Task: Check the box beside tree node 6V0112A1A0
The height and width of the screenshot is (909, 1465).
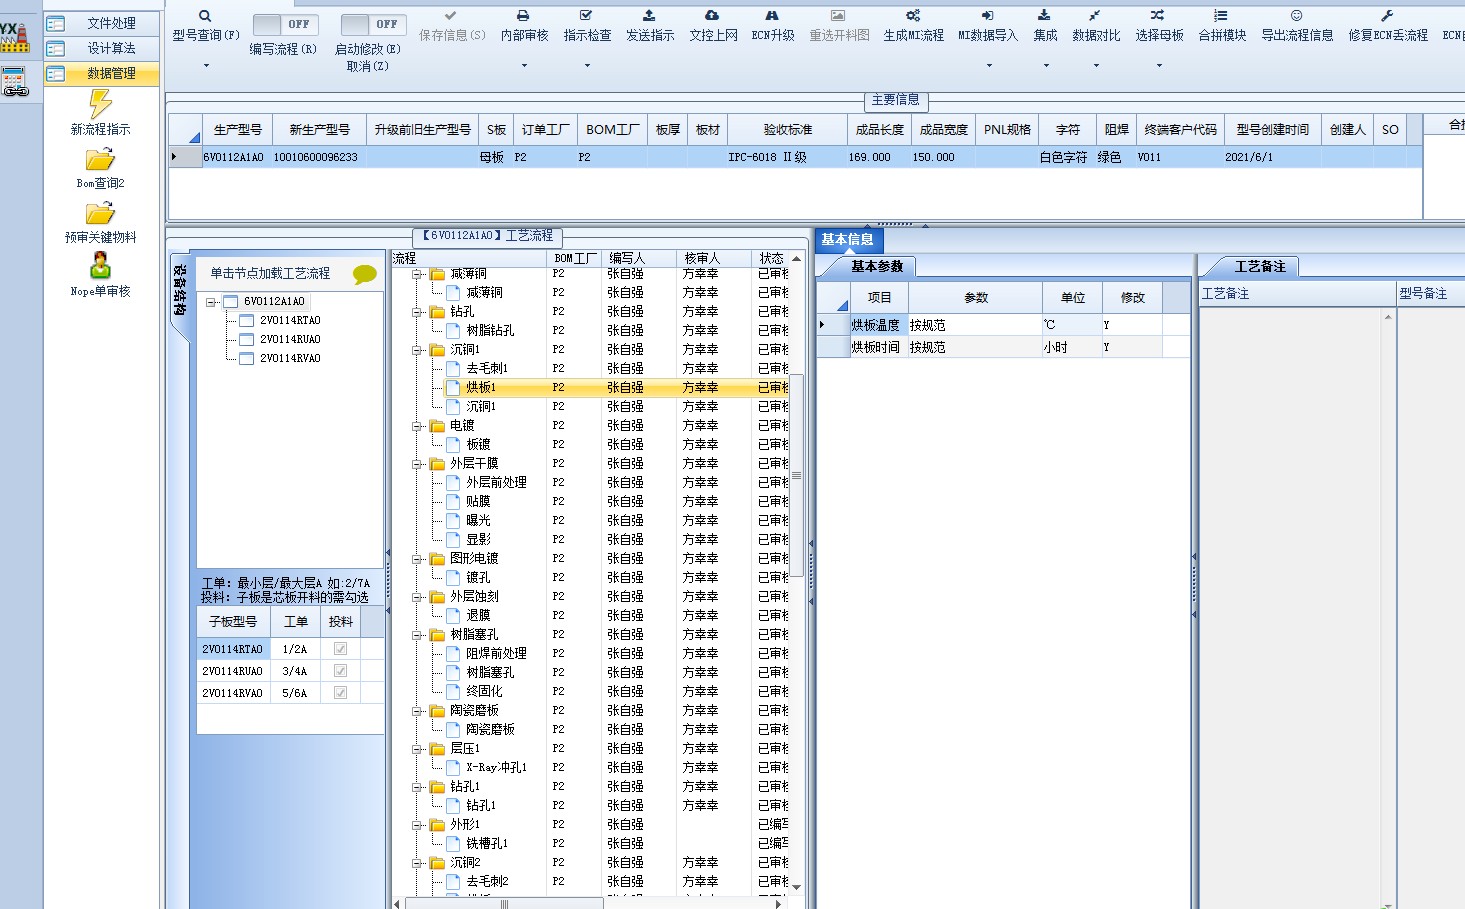Action: click(230, 301)
